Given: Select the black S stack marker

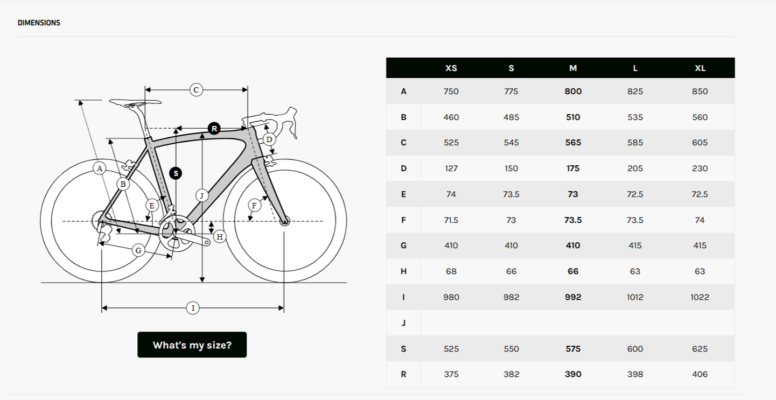Looking at the screenshot, I should [176, 173].
